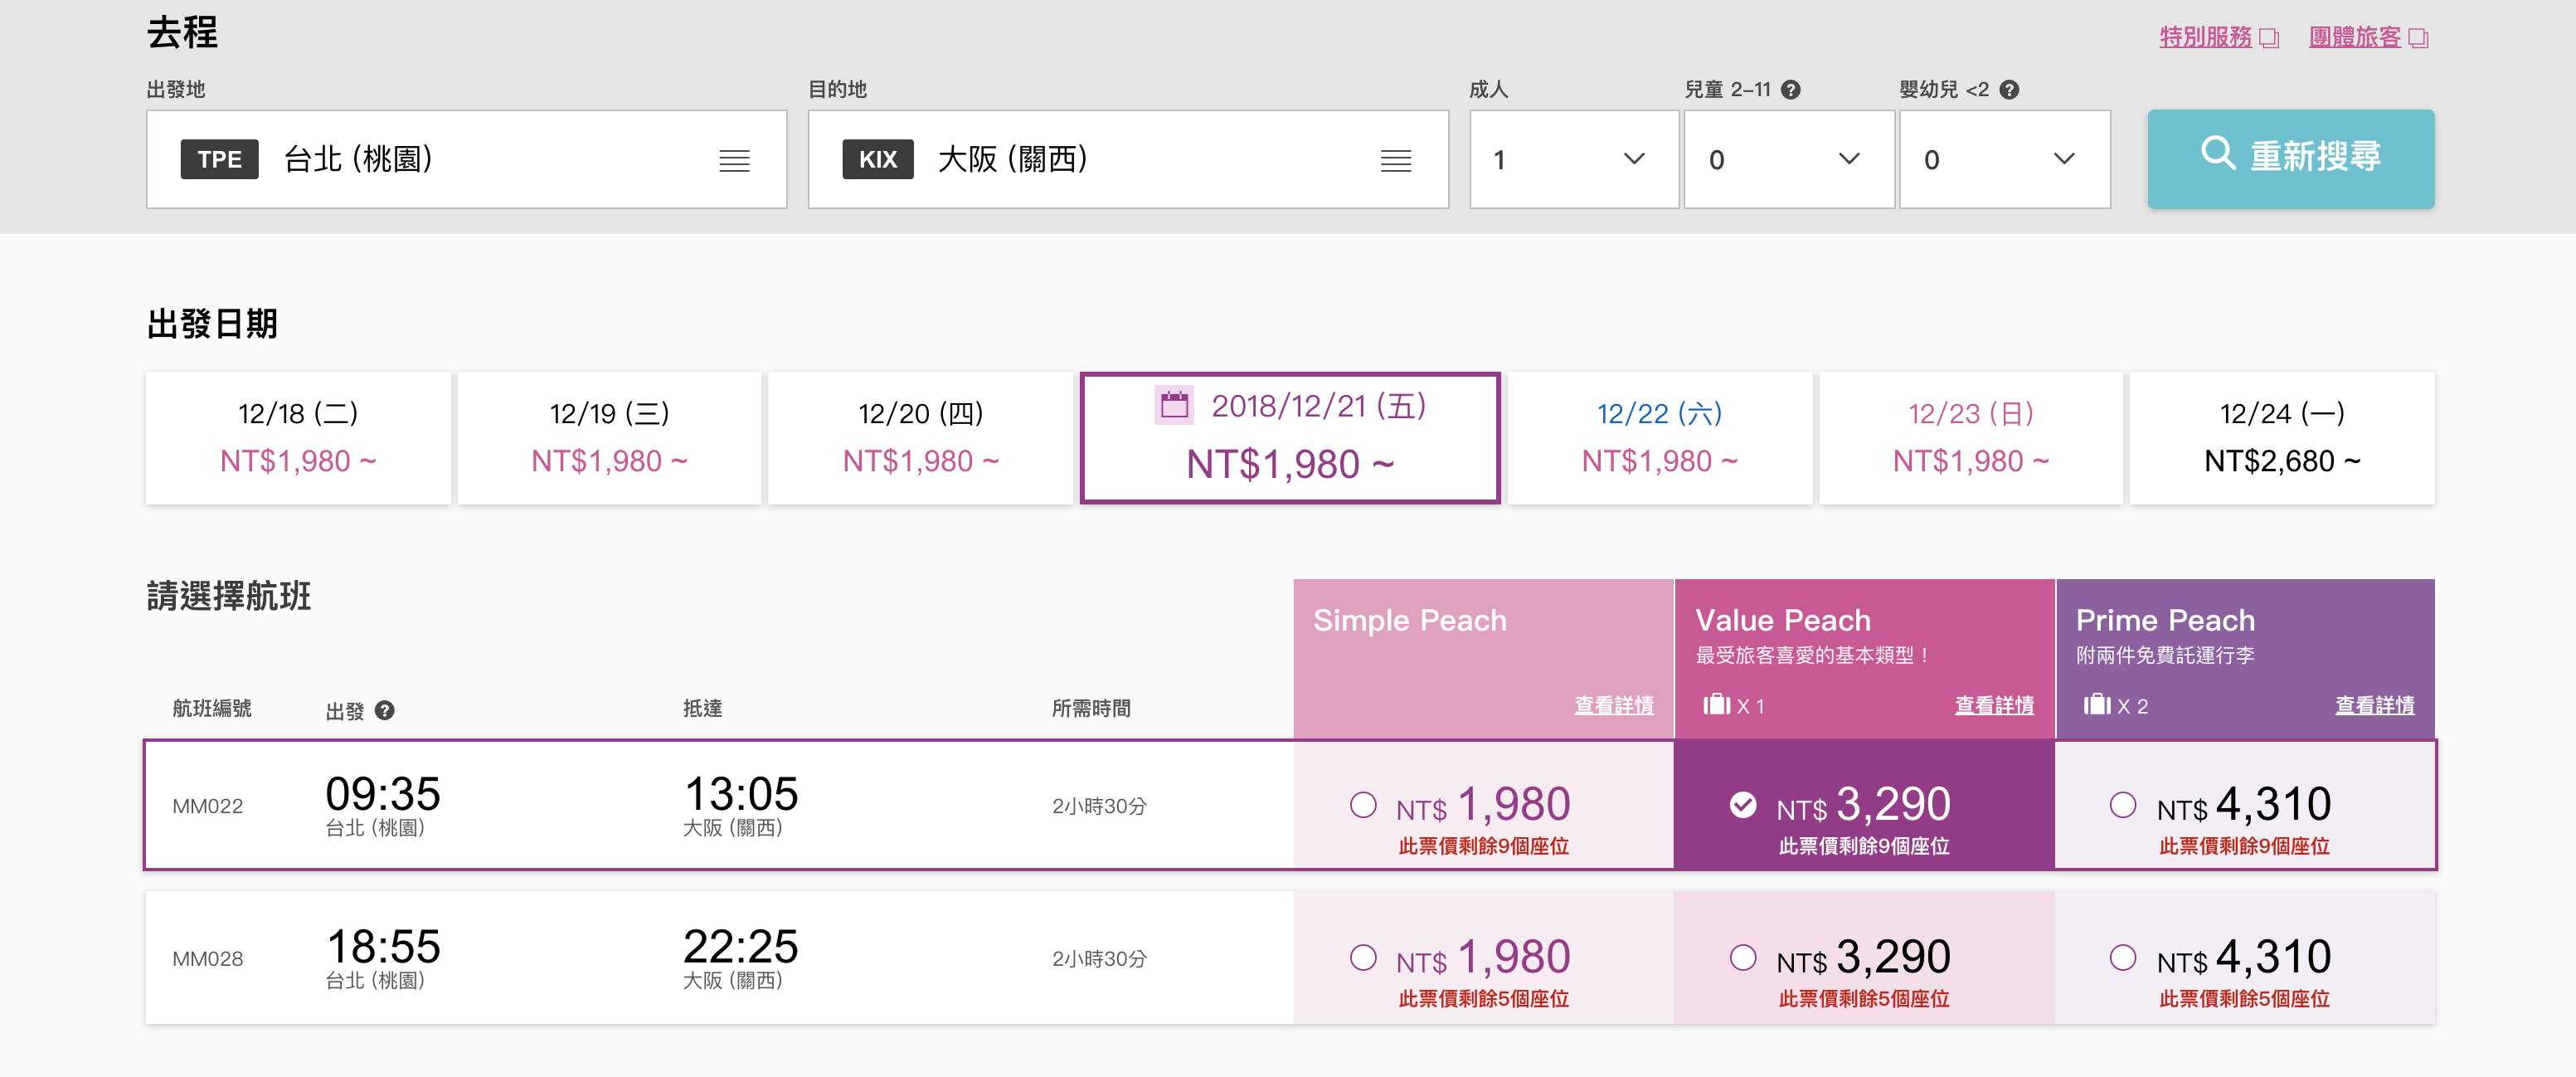This screenshot has height=1077, width=2576.
Task: Click 2小時30分 duration for MM028
Action: pyautogui.click(x=1099, y=959)
